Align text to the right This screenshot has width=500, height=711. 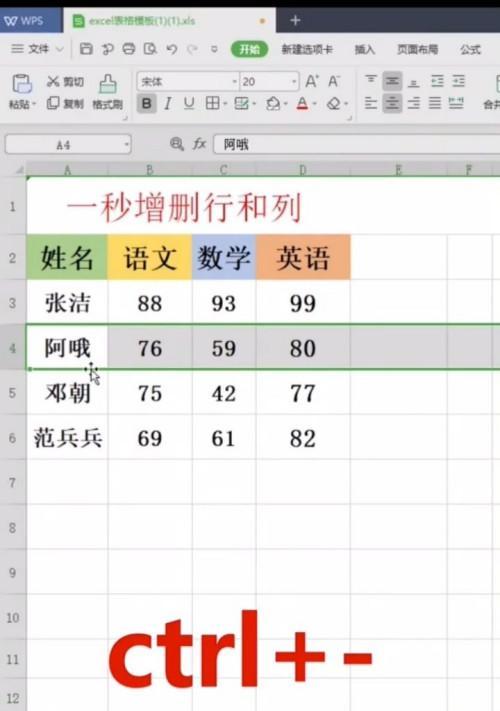coord(413,104)
